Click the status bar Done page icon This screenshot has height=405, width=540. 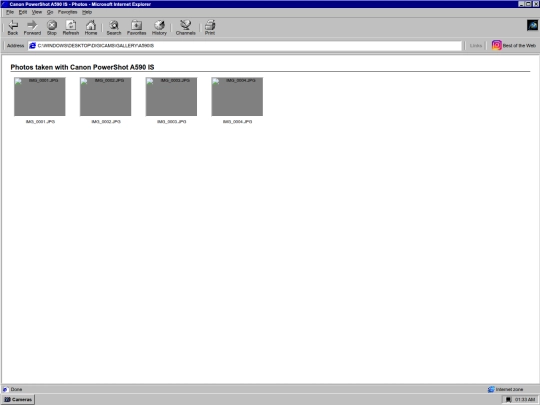click(x=5, y=390)
